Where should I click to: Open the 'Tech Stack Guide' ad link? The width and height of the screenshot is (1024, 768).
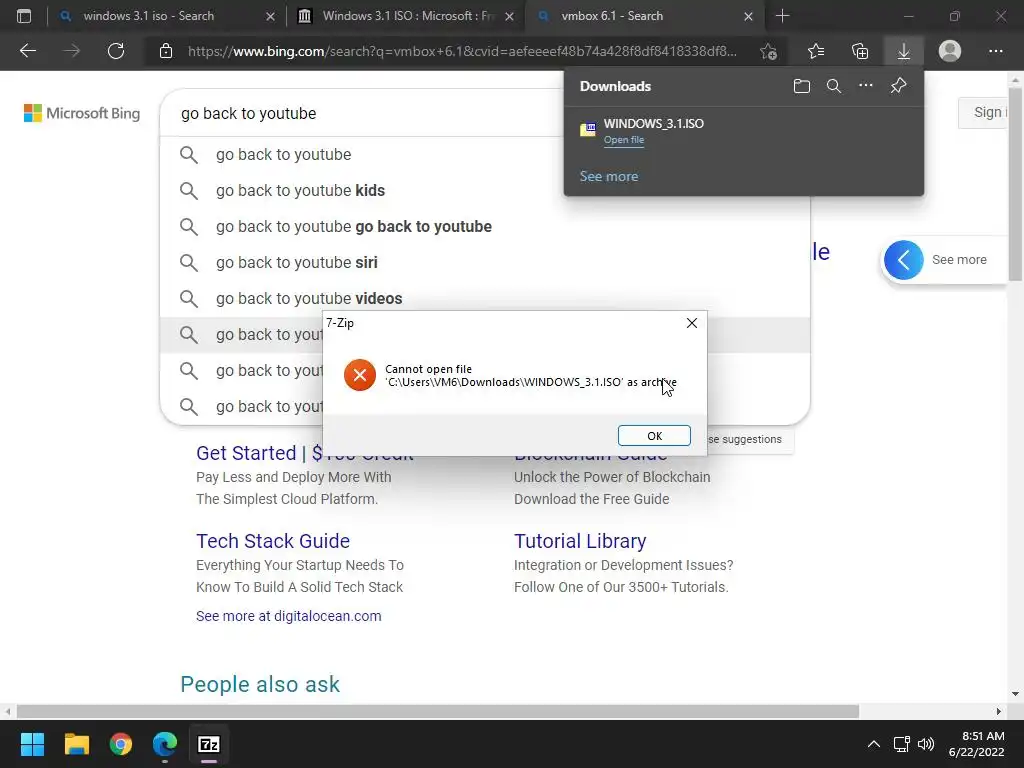(273, 541)
